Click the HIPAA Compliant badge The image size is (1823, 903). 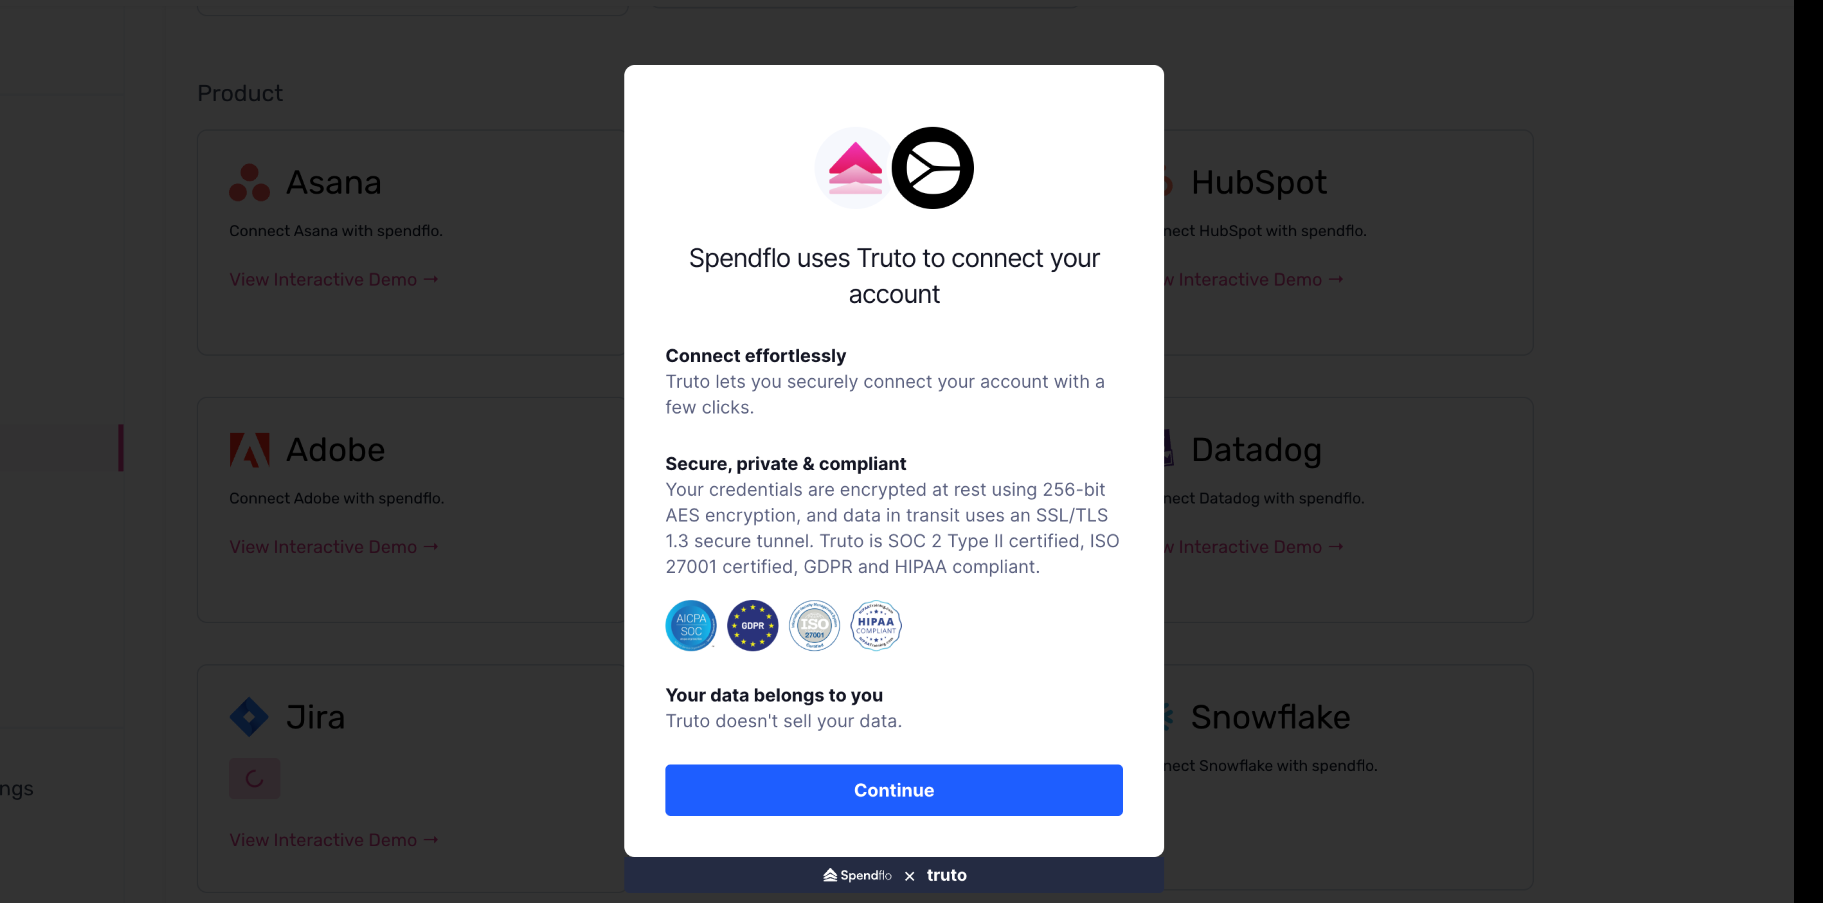click(876, 626)
